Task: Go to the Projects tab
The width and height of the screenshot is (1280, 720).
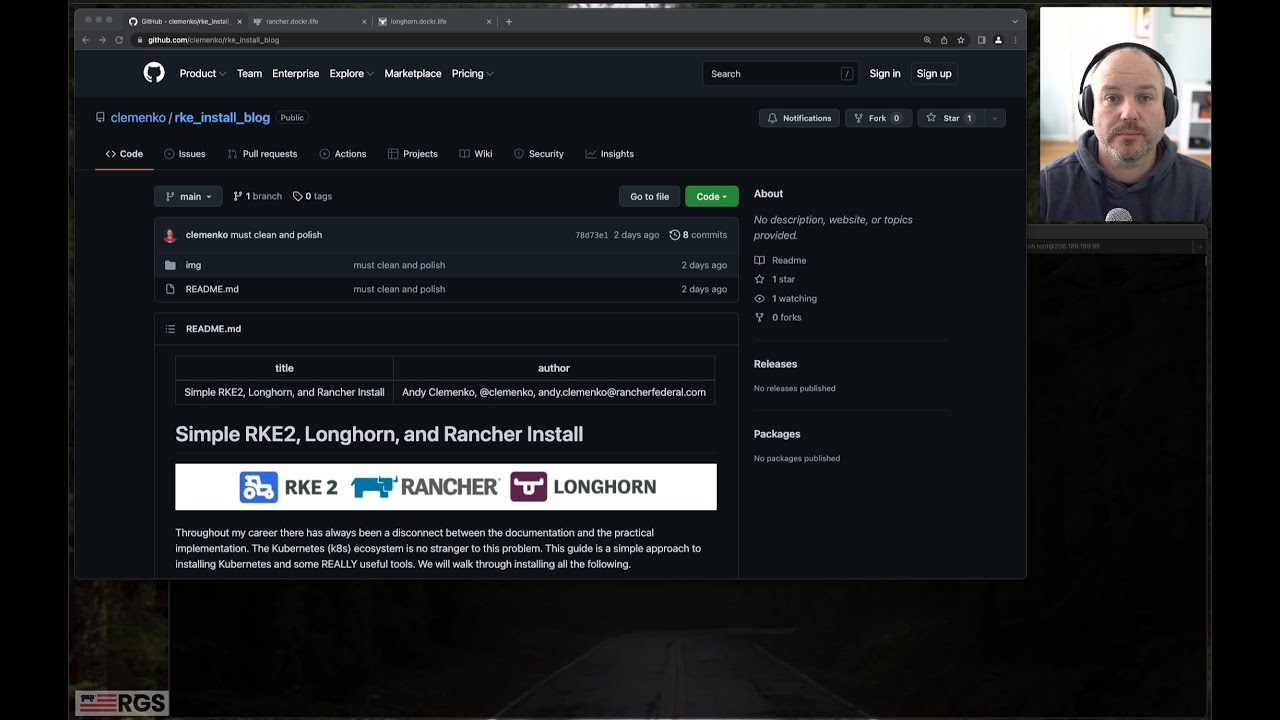Action: click(x=413, y=154)
